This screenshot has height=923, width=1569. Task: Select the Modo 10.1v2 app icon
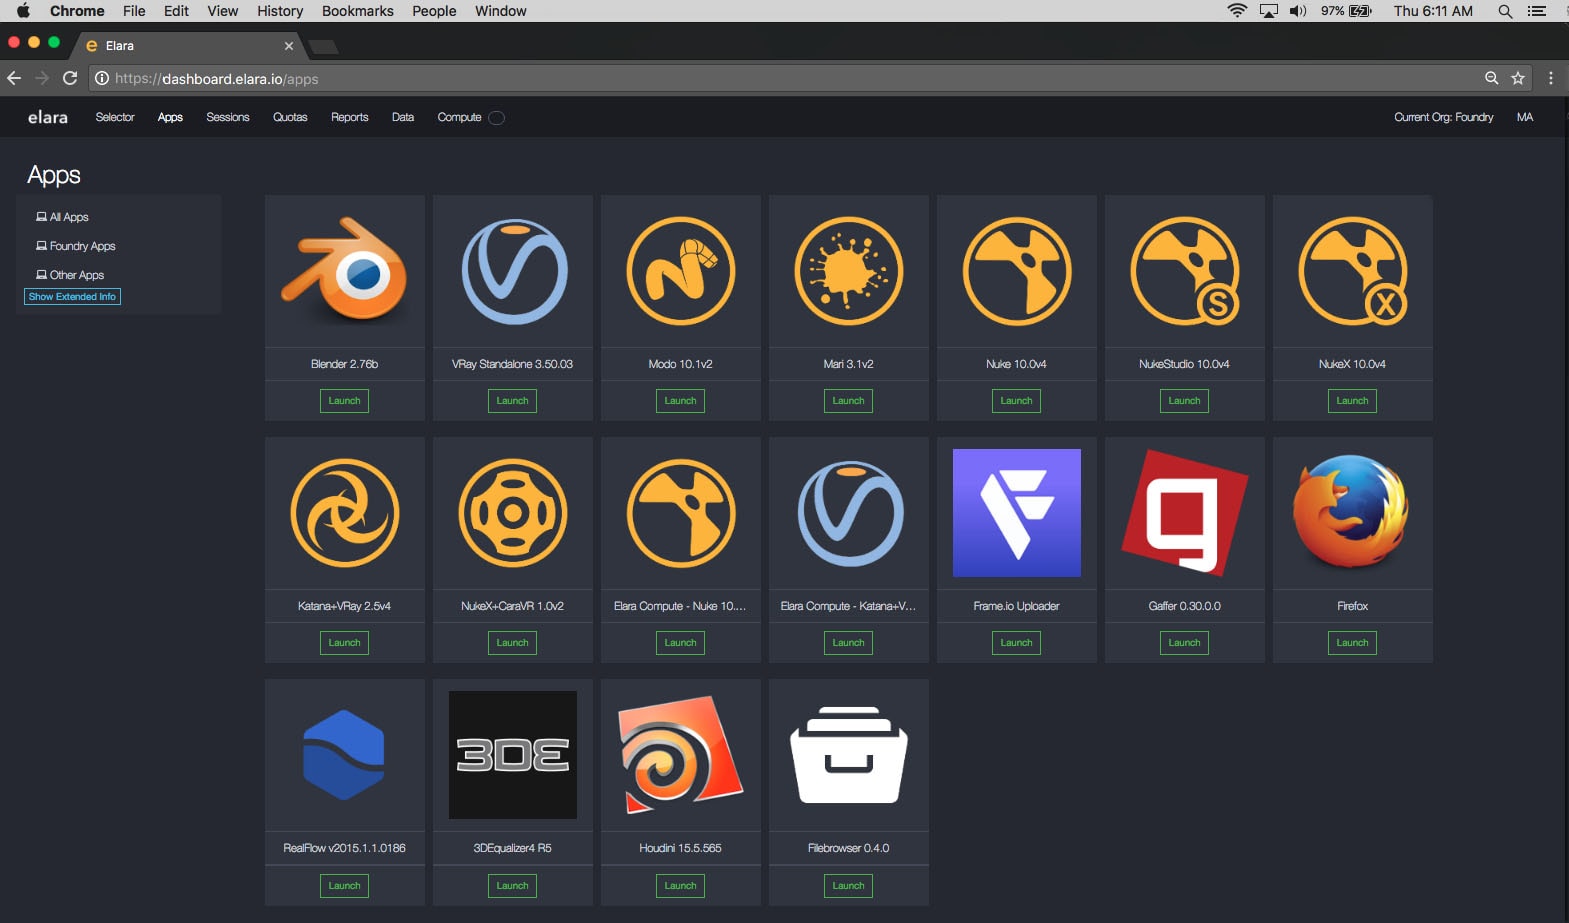click(681, 271)
